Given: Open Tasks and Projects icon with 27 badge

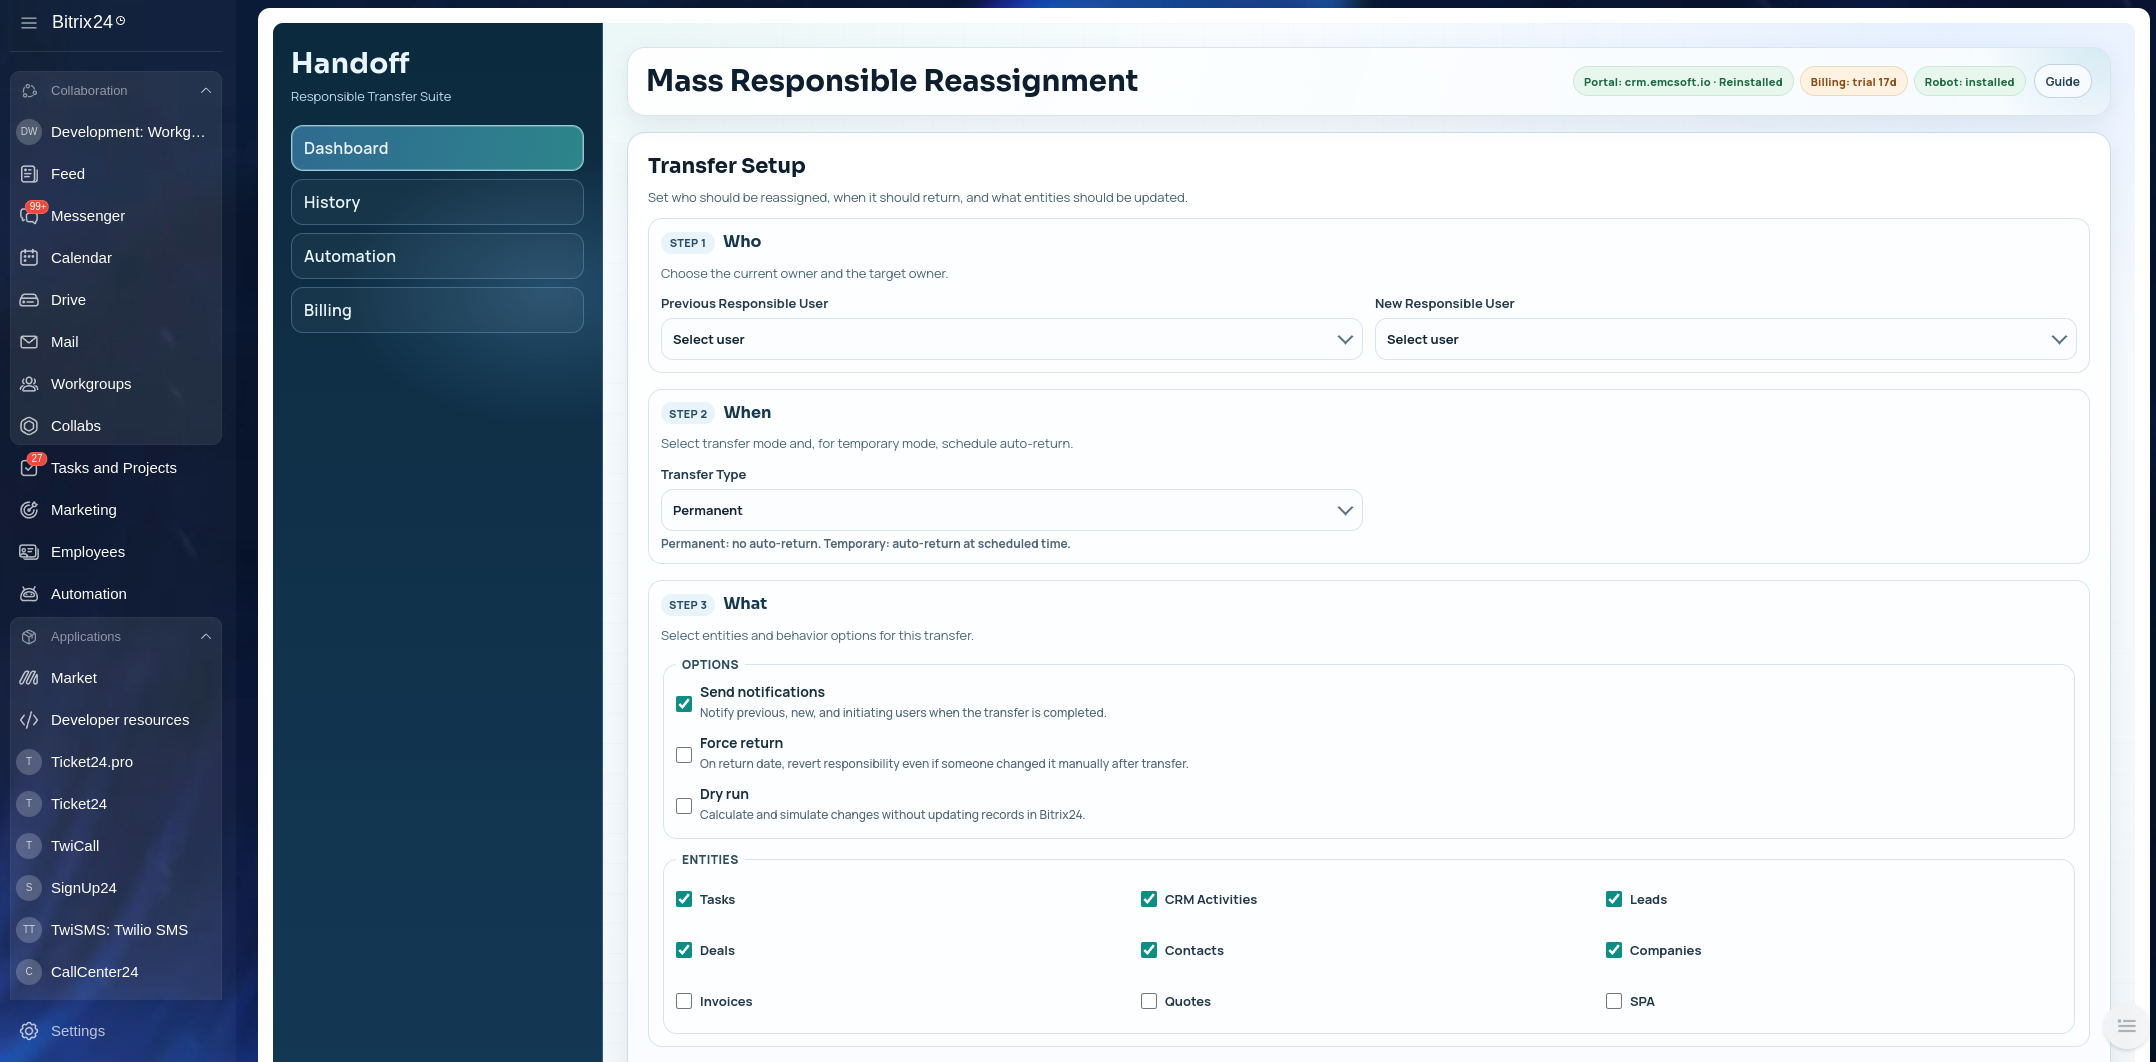Looking at the screenshot, I should pyautogui.click(x=29, y=468).
